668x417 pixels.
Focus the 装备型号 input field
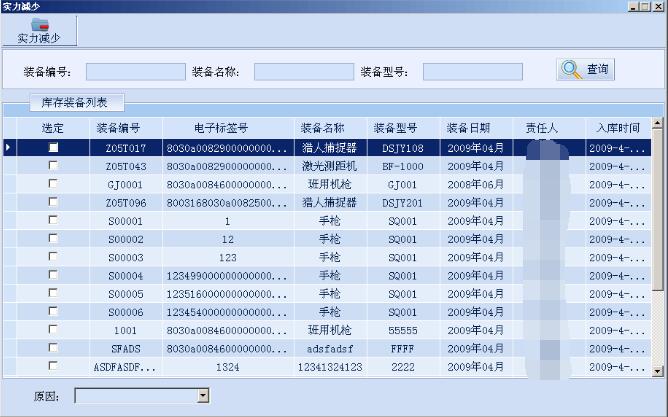[x=473, y=72]
